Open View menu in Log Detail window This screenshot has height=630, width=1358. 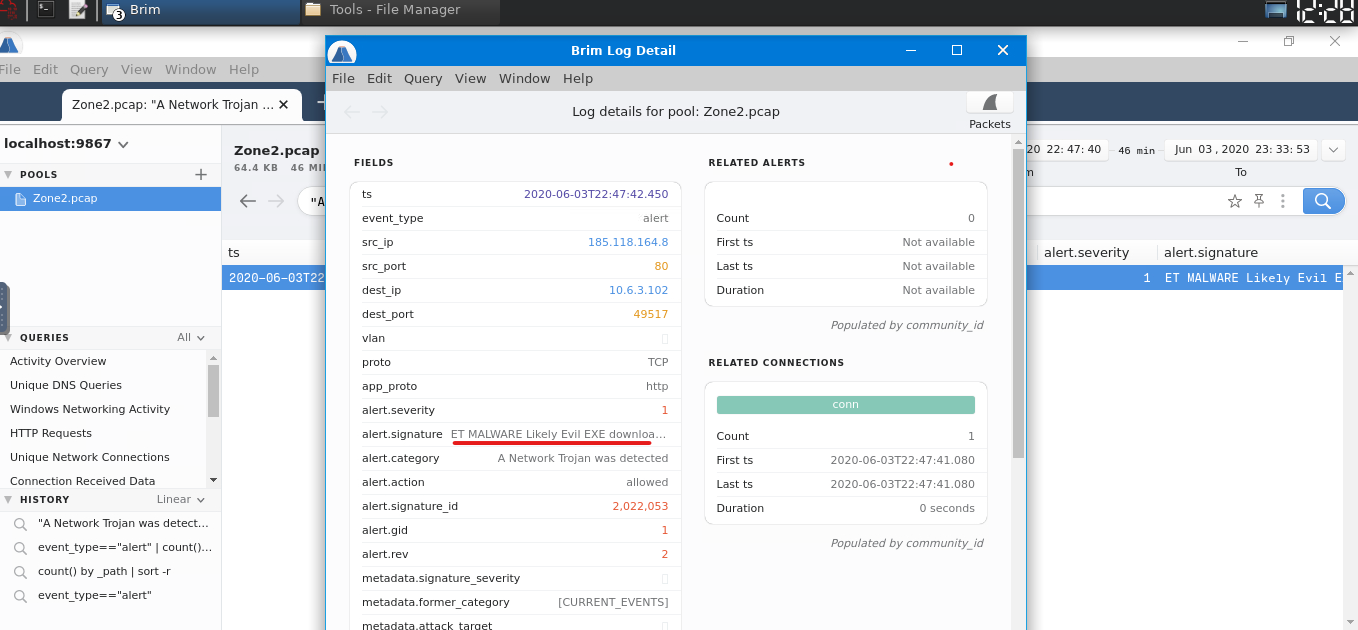coord(470,78)
